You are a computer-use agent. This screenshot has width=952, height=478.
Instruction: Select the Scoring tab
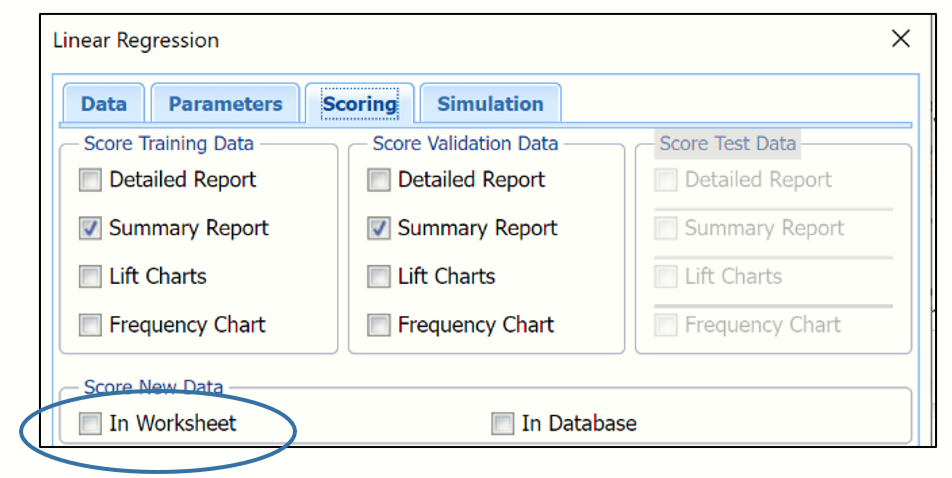pyautogui.click(x=359, y=104)
